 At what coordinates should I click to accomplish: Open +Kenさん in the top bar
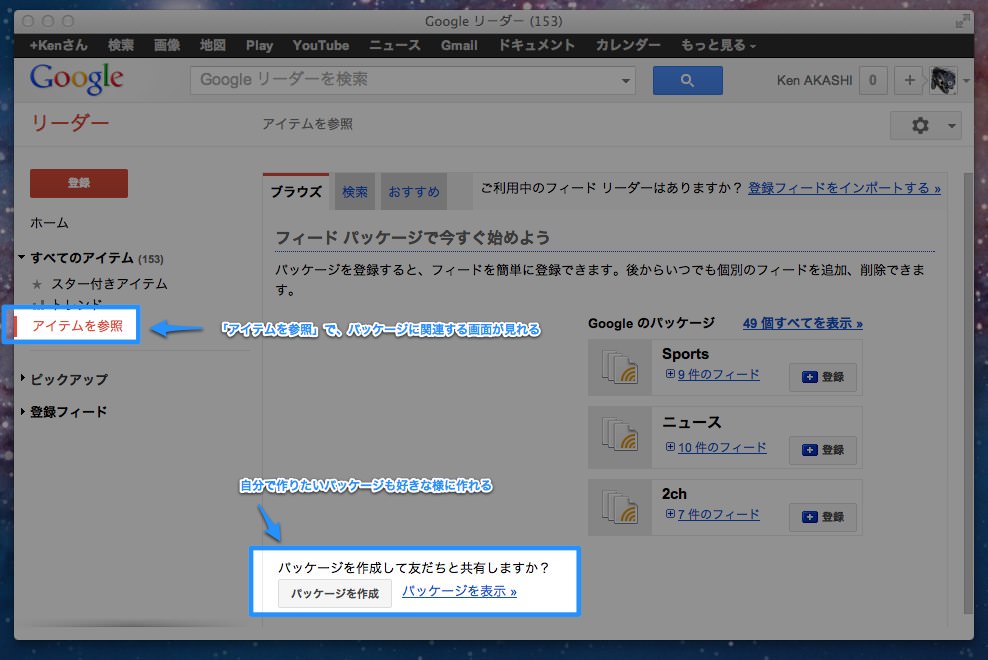tap(59, 45)
